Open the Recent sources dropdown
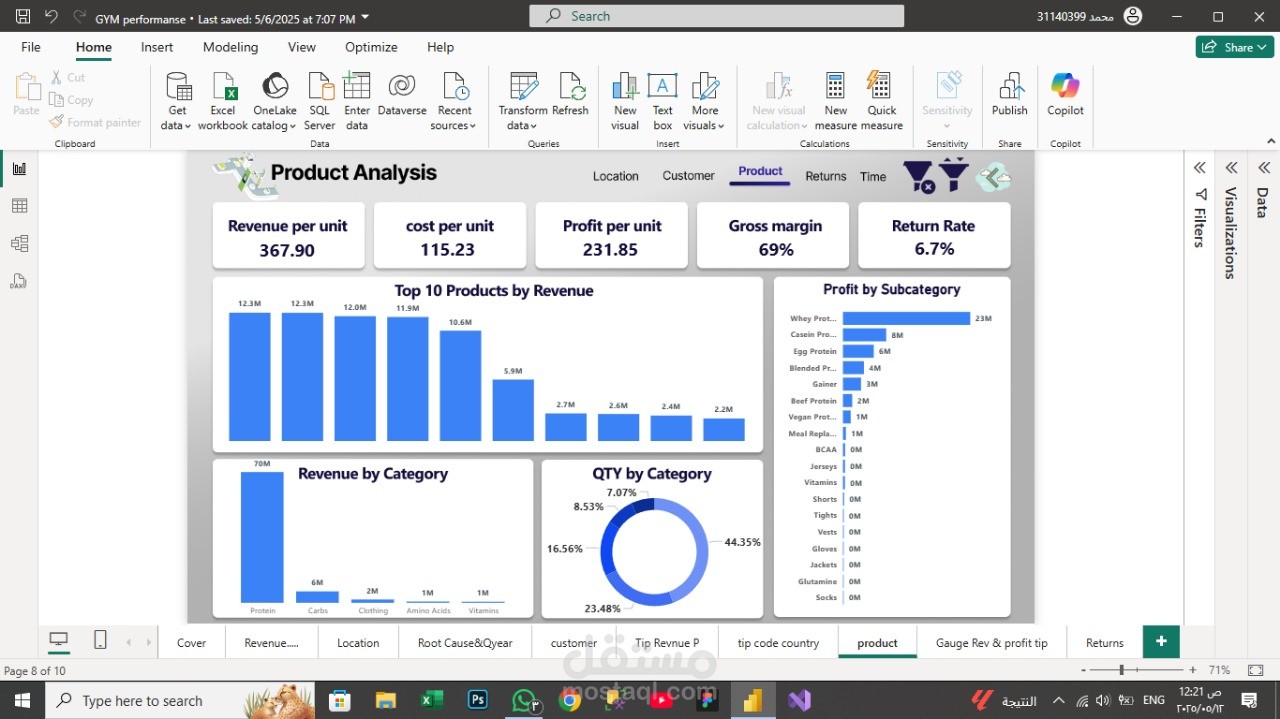The width and height of the screenshot is (1280, 719). point(454,101)
